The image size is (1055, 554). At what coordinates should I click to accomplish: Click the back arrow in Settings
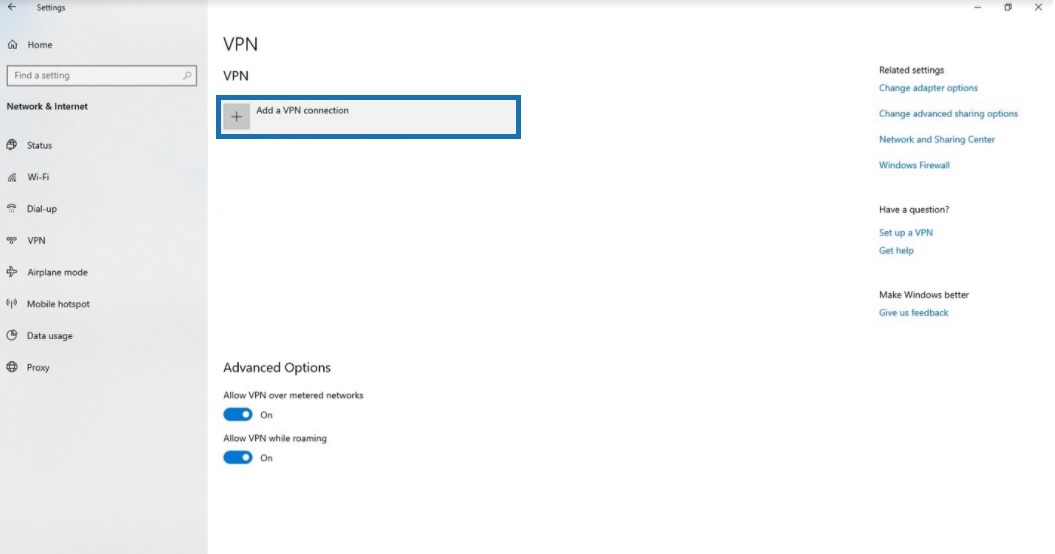tap(11, 7)
